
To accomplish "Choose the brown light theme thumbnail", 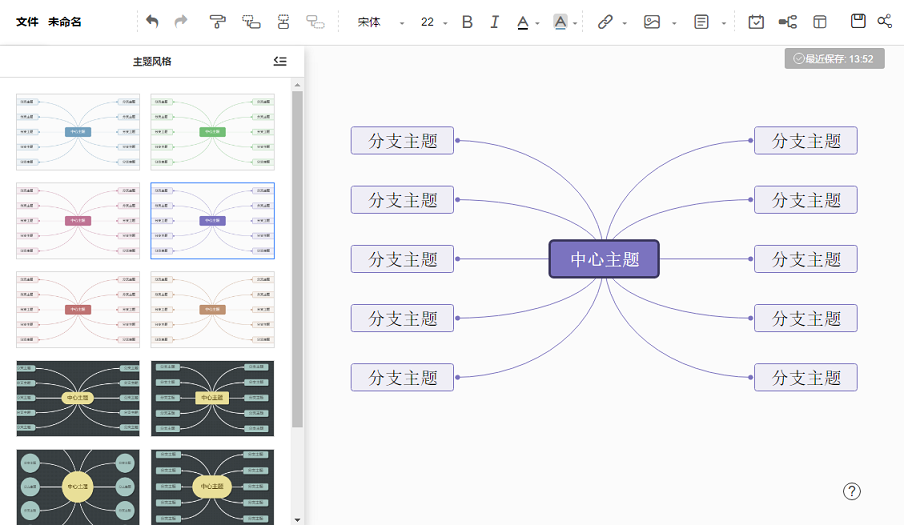I will point(213,309).
